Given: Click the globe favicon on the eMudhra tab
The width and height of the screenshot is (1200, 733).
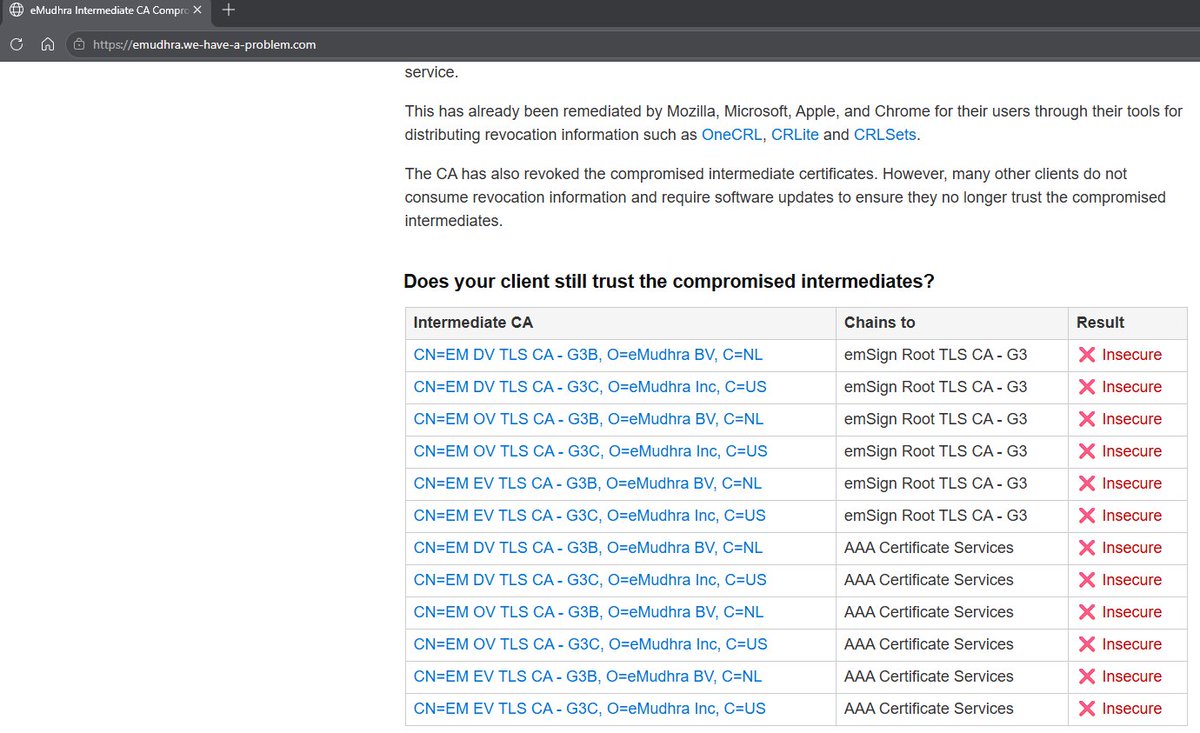Looking at the screenshot, I should pyautogui.click(x=15, y=10).
